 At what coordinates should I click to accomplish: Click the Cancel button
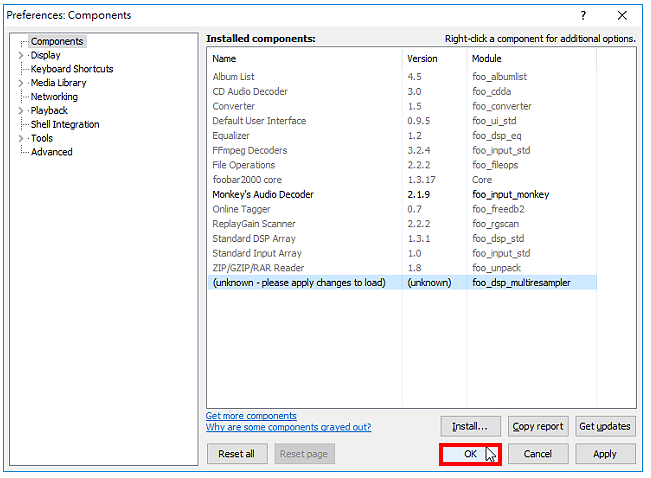click(538, 454)
